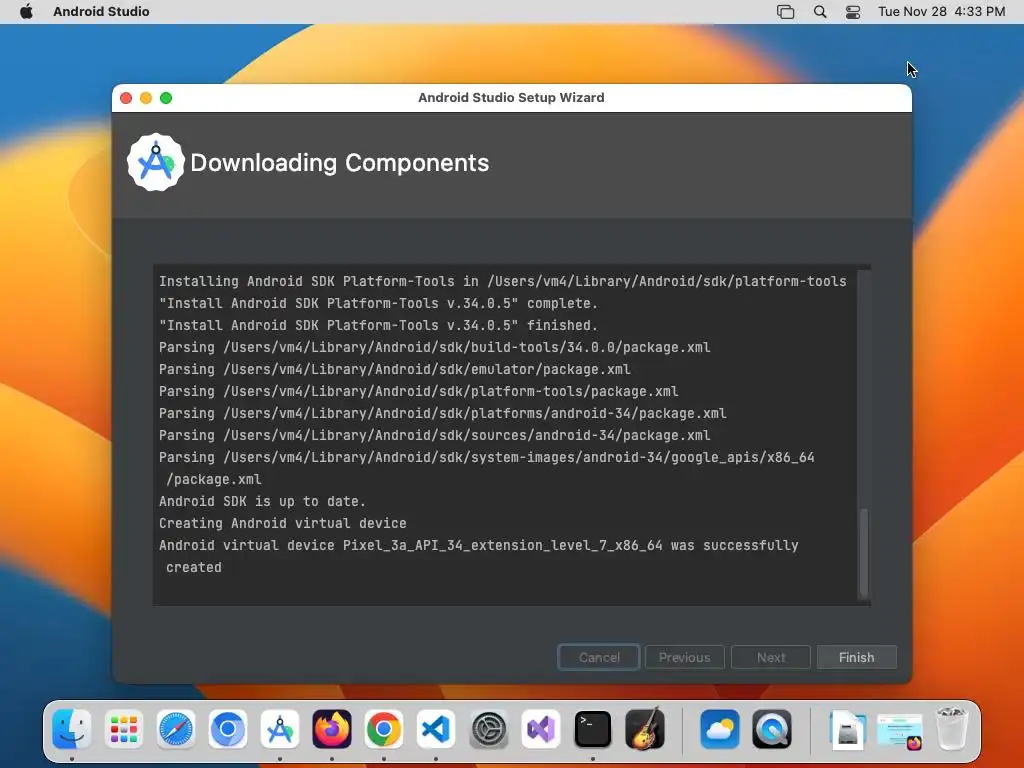Minimize the wizard with yellow button
1024x768 pixels.
click(146, 98)
